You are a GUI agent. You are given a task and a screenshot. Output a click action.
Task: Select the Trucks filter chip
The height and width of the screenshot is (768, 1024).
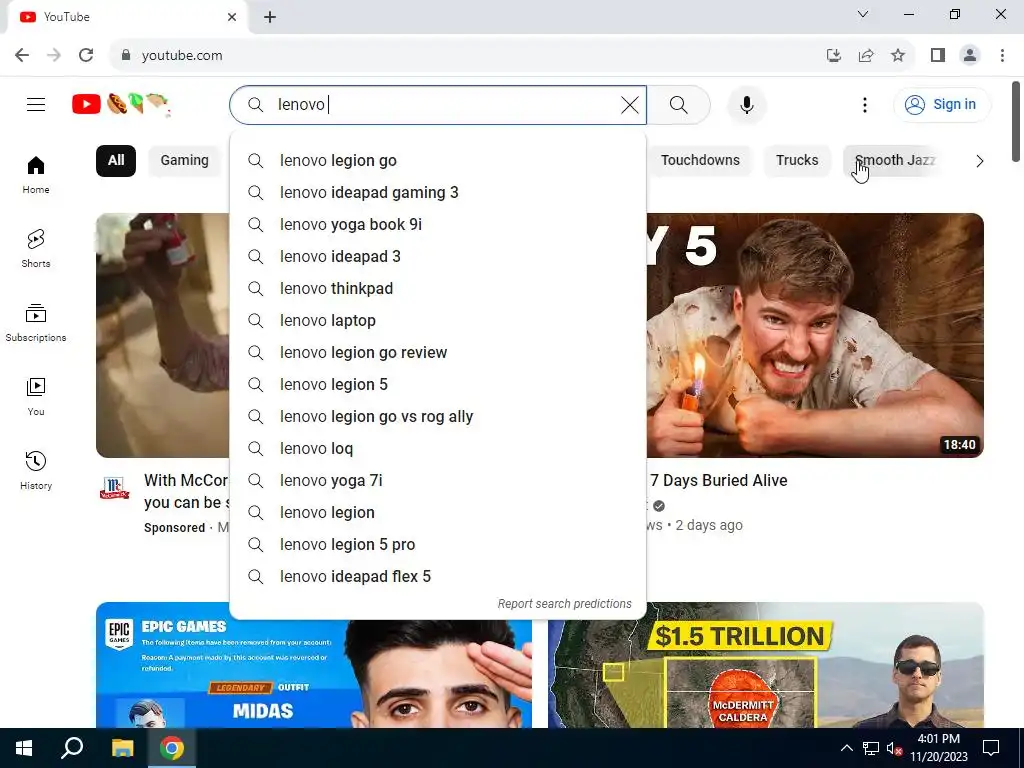(797, 161)
